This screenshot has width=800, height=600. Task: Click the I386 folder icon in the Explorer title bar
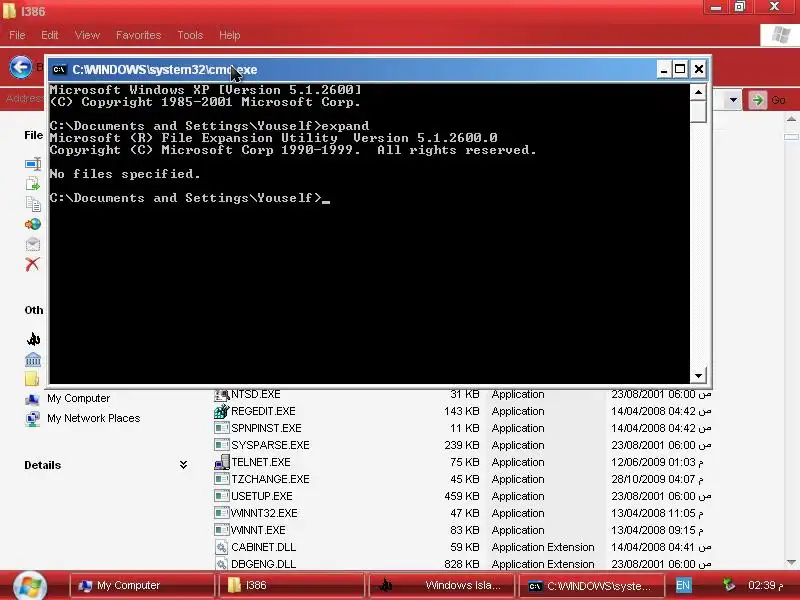tap(9, 11)
